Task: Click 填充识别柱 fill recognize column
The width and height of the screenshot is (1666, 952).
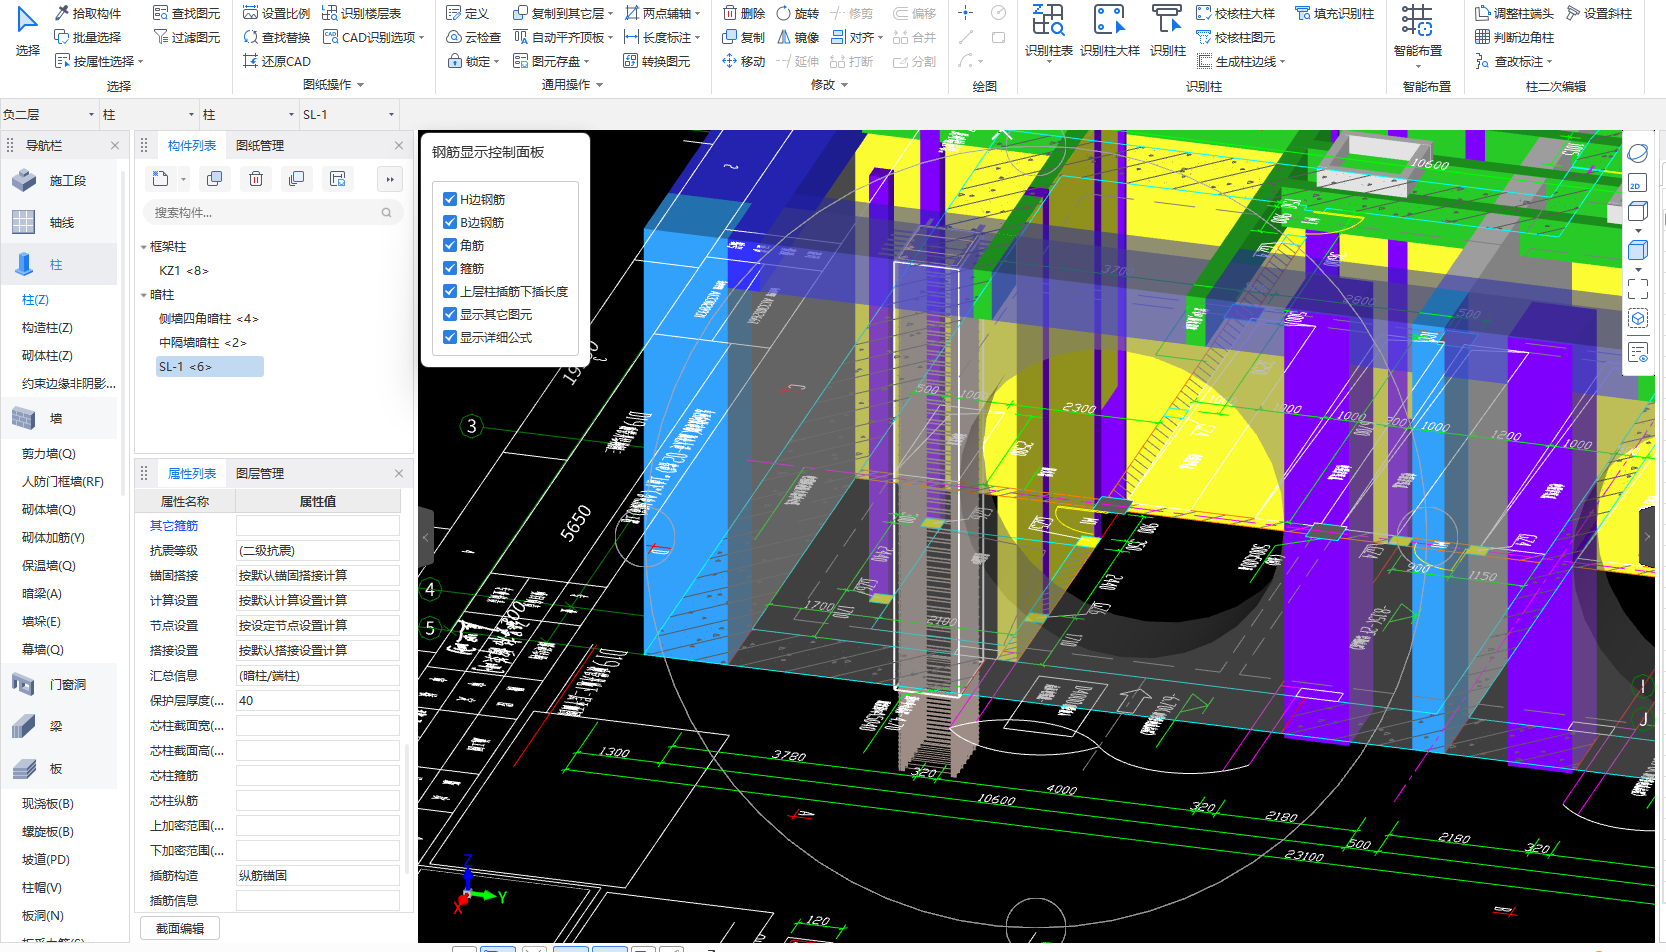Action: coord(1334,13)
